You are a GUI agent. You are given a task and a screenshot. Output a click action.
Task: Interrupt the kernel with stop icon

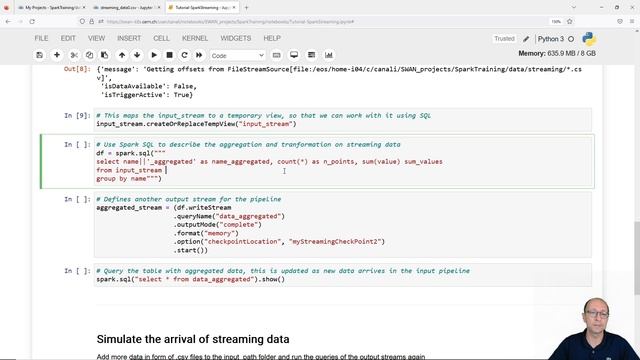pyautogui.click(x=169, y=55)
